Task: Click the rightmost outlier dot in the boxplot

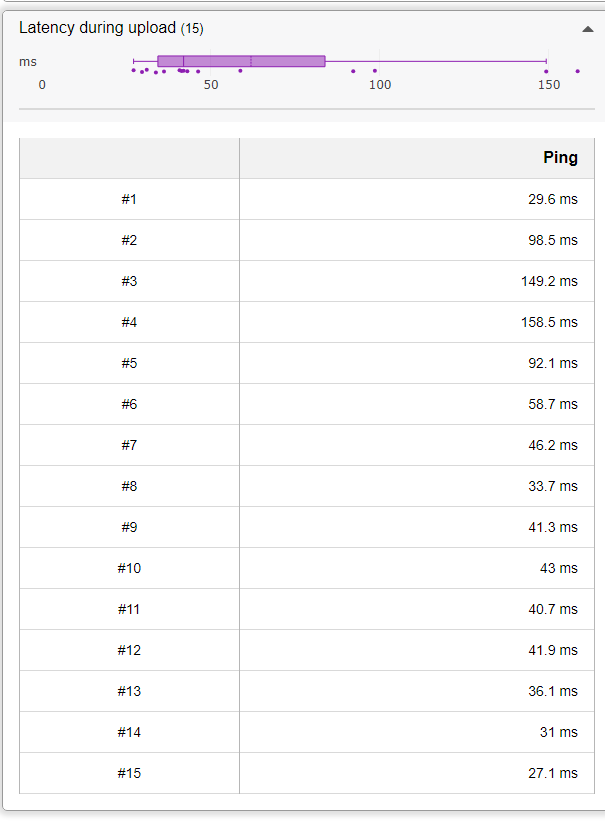Action: [578, 71]
